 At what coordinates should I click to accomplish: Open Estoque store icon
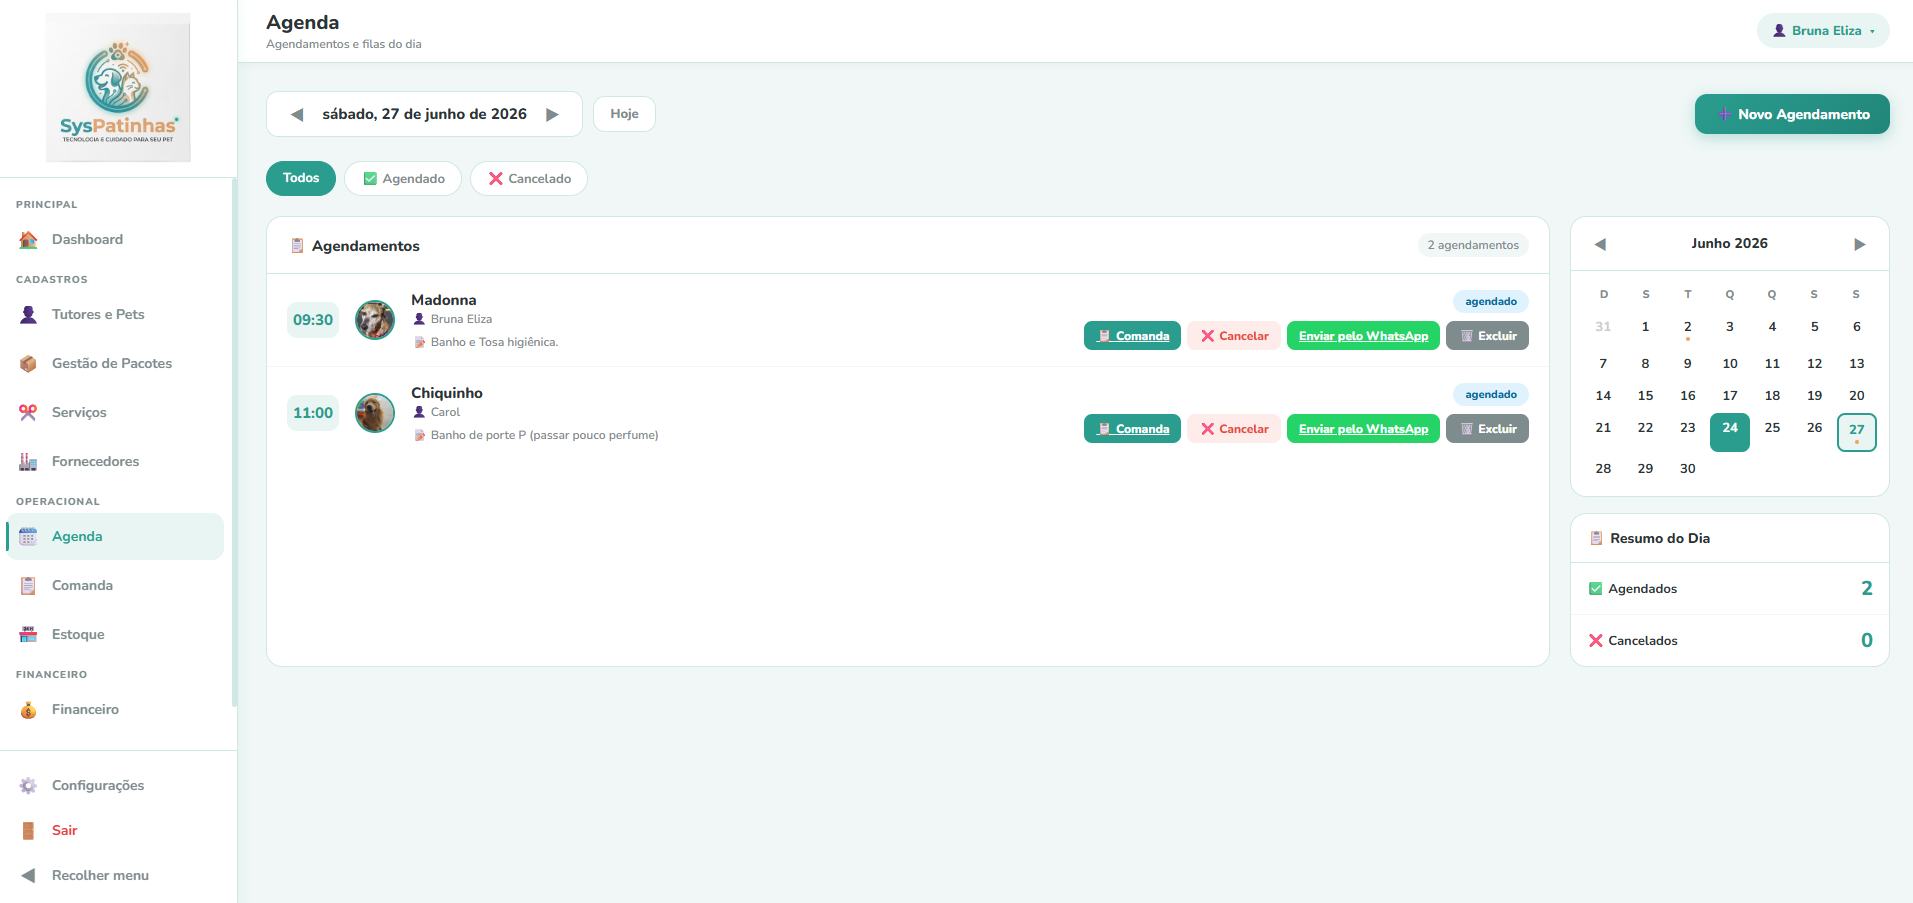tap(28, 635)
